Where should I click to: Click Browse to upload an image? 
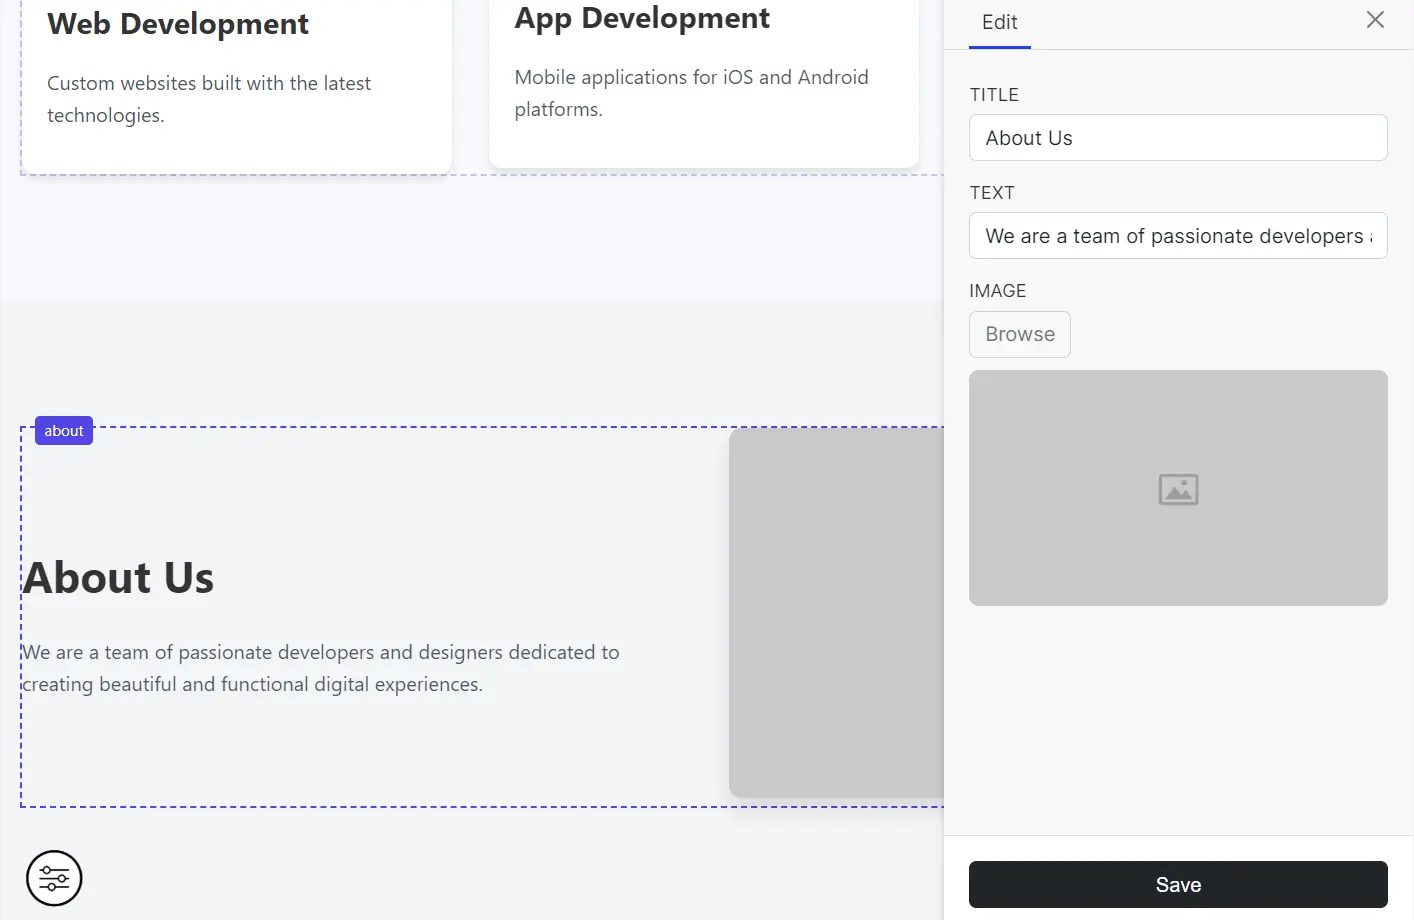tap(1020, 334)
